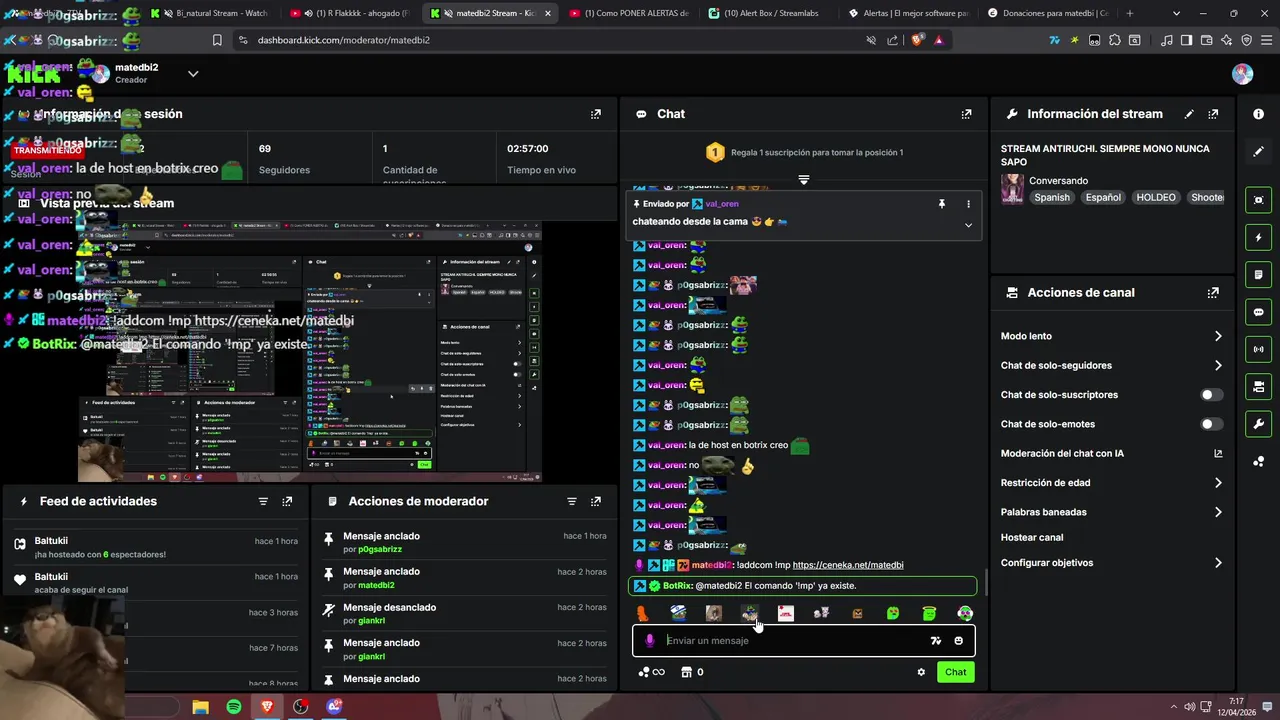Open the new browser tab plus button

1130,13
